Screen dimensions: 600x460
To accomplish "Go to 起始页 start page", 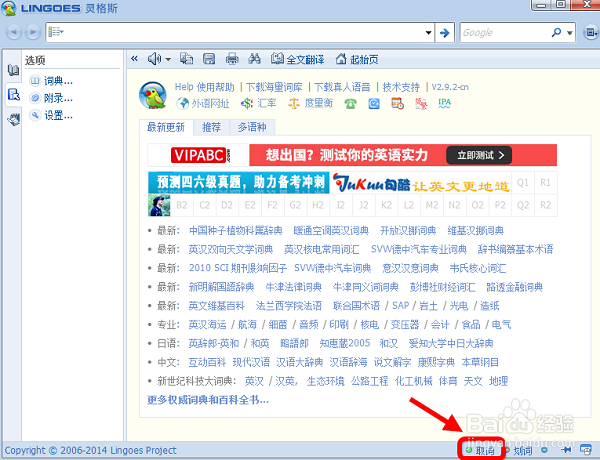I will click(x=357, y=59).
